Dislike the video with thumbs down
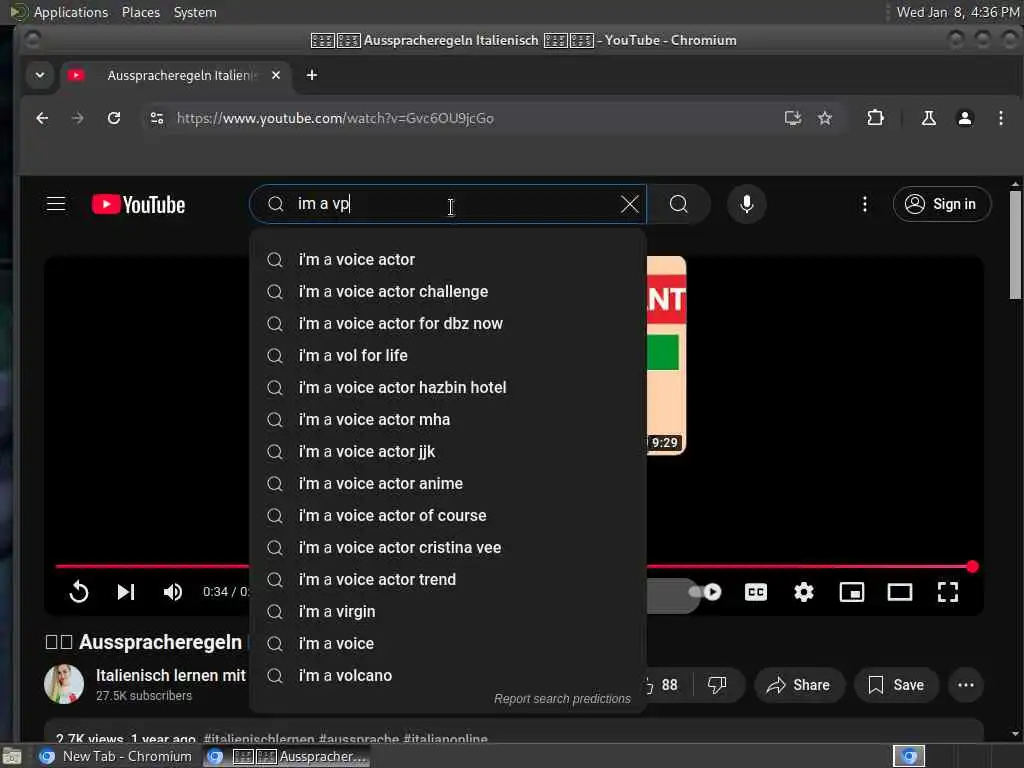This screenshot has height=768, width=1024. [x=716, y=685]
